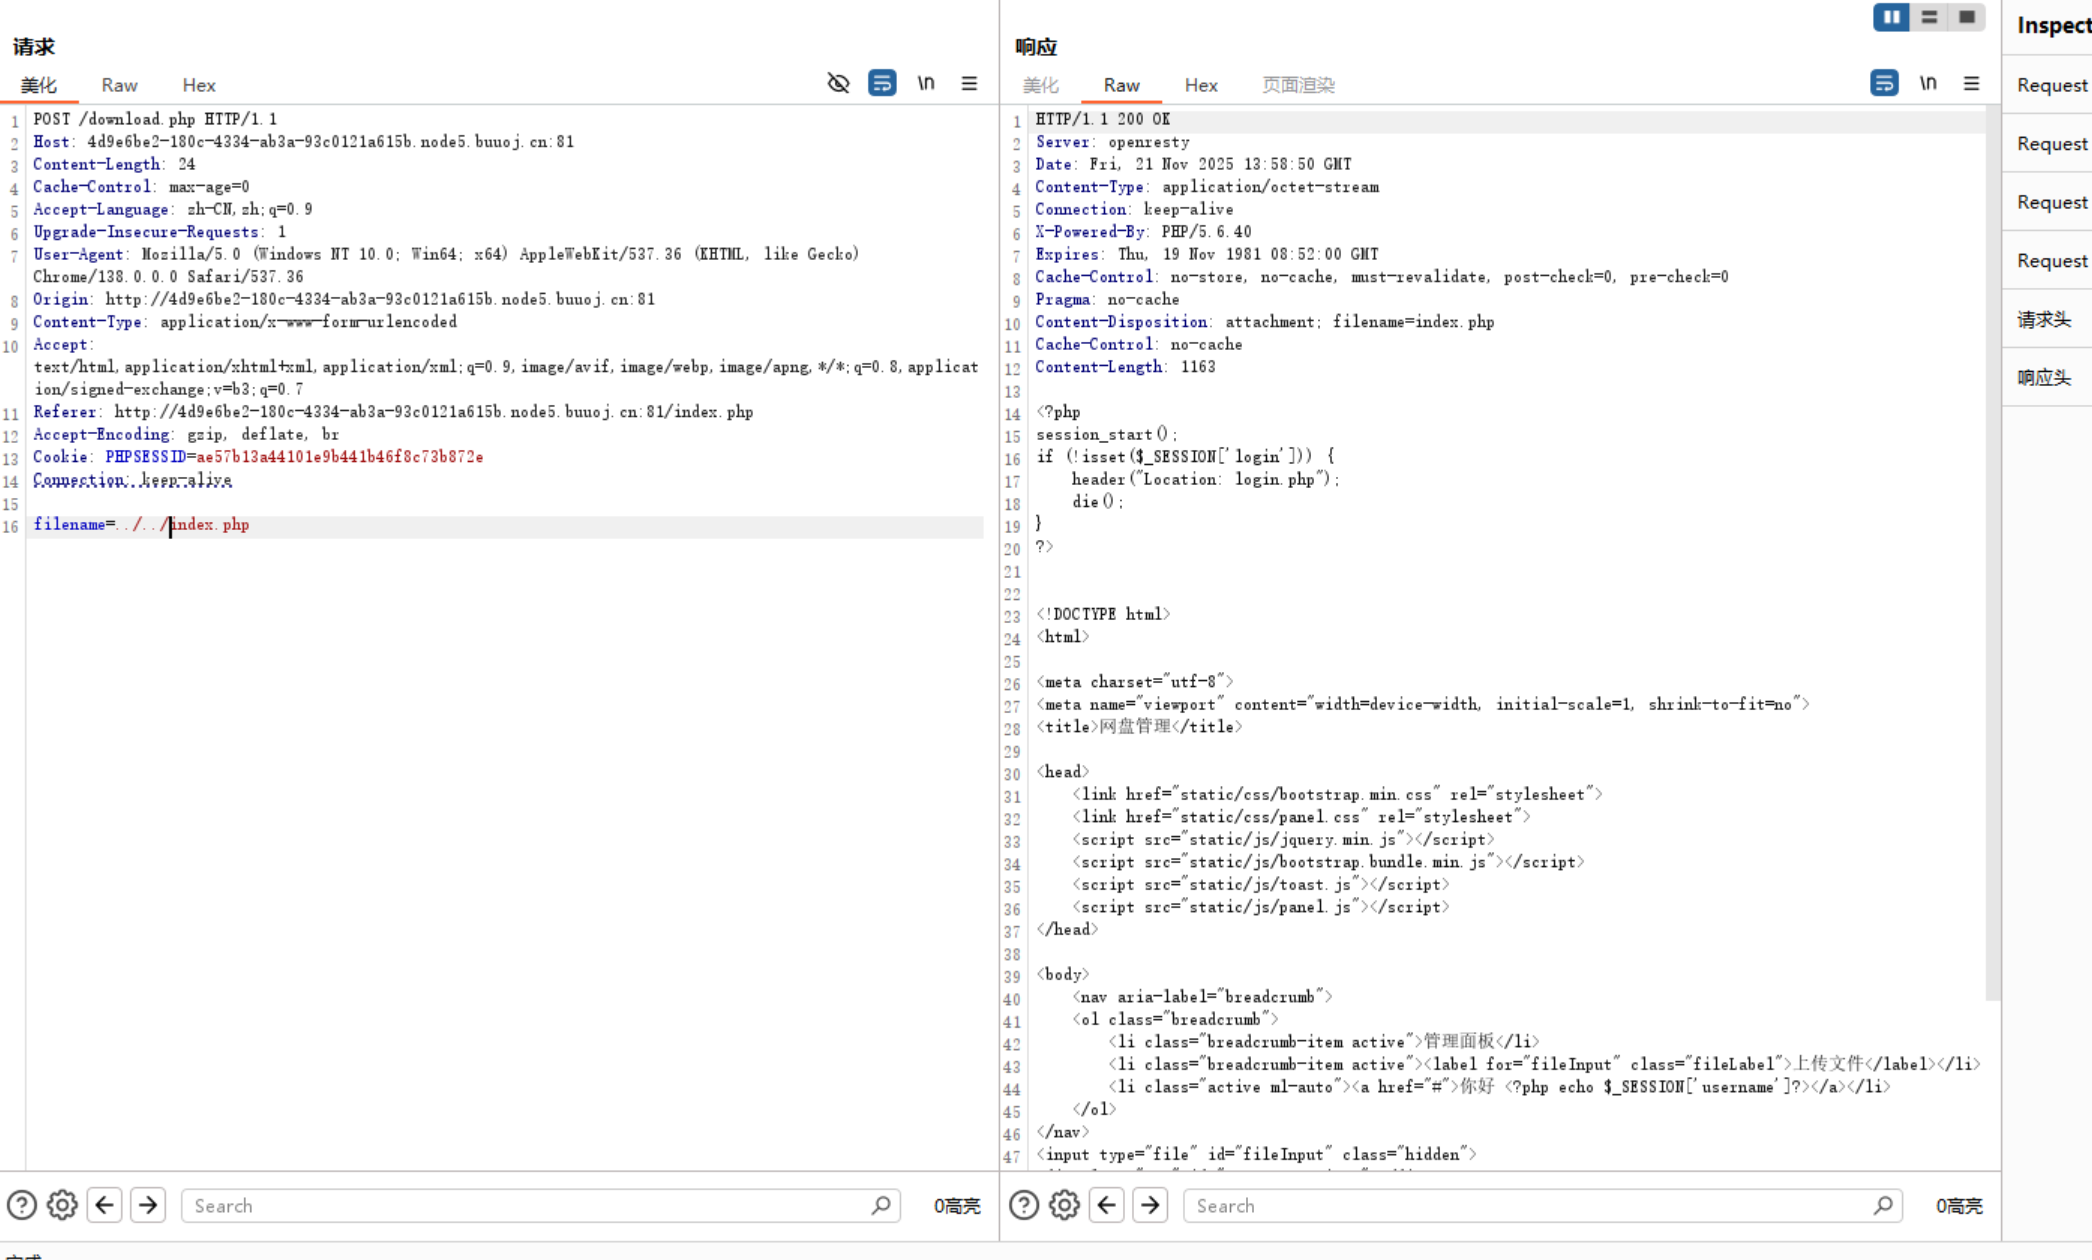
Task: Open request panel hamburger options menu
Action: [969, 83]
